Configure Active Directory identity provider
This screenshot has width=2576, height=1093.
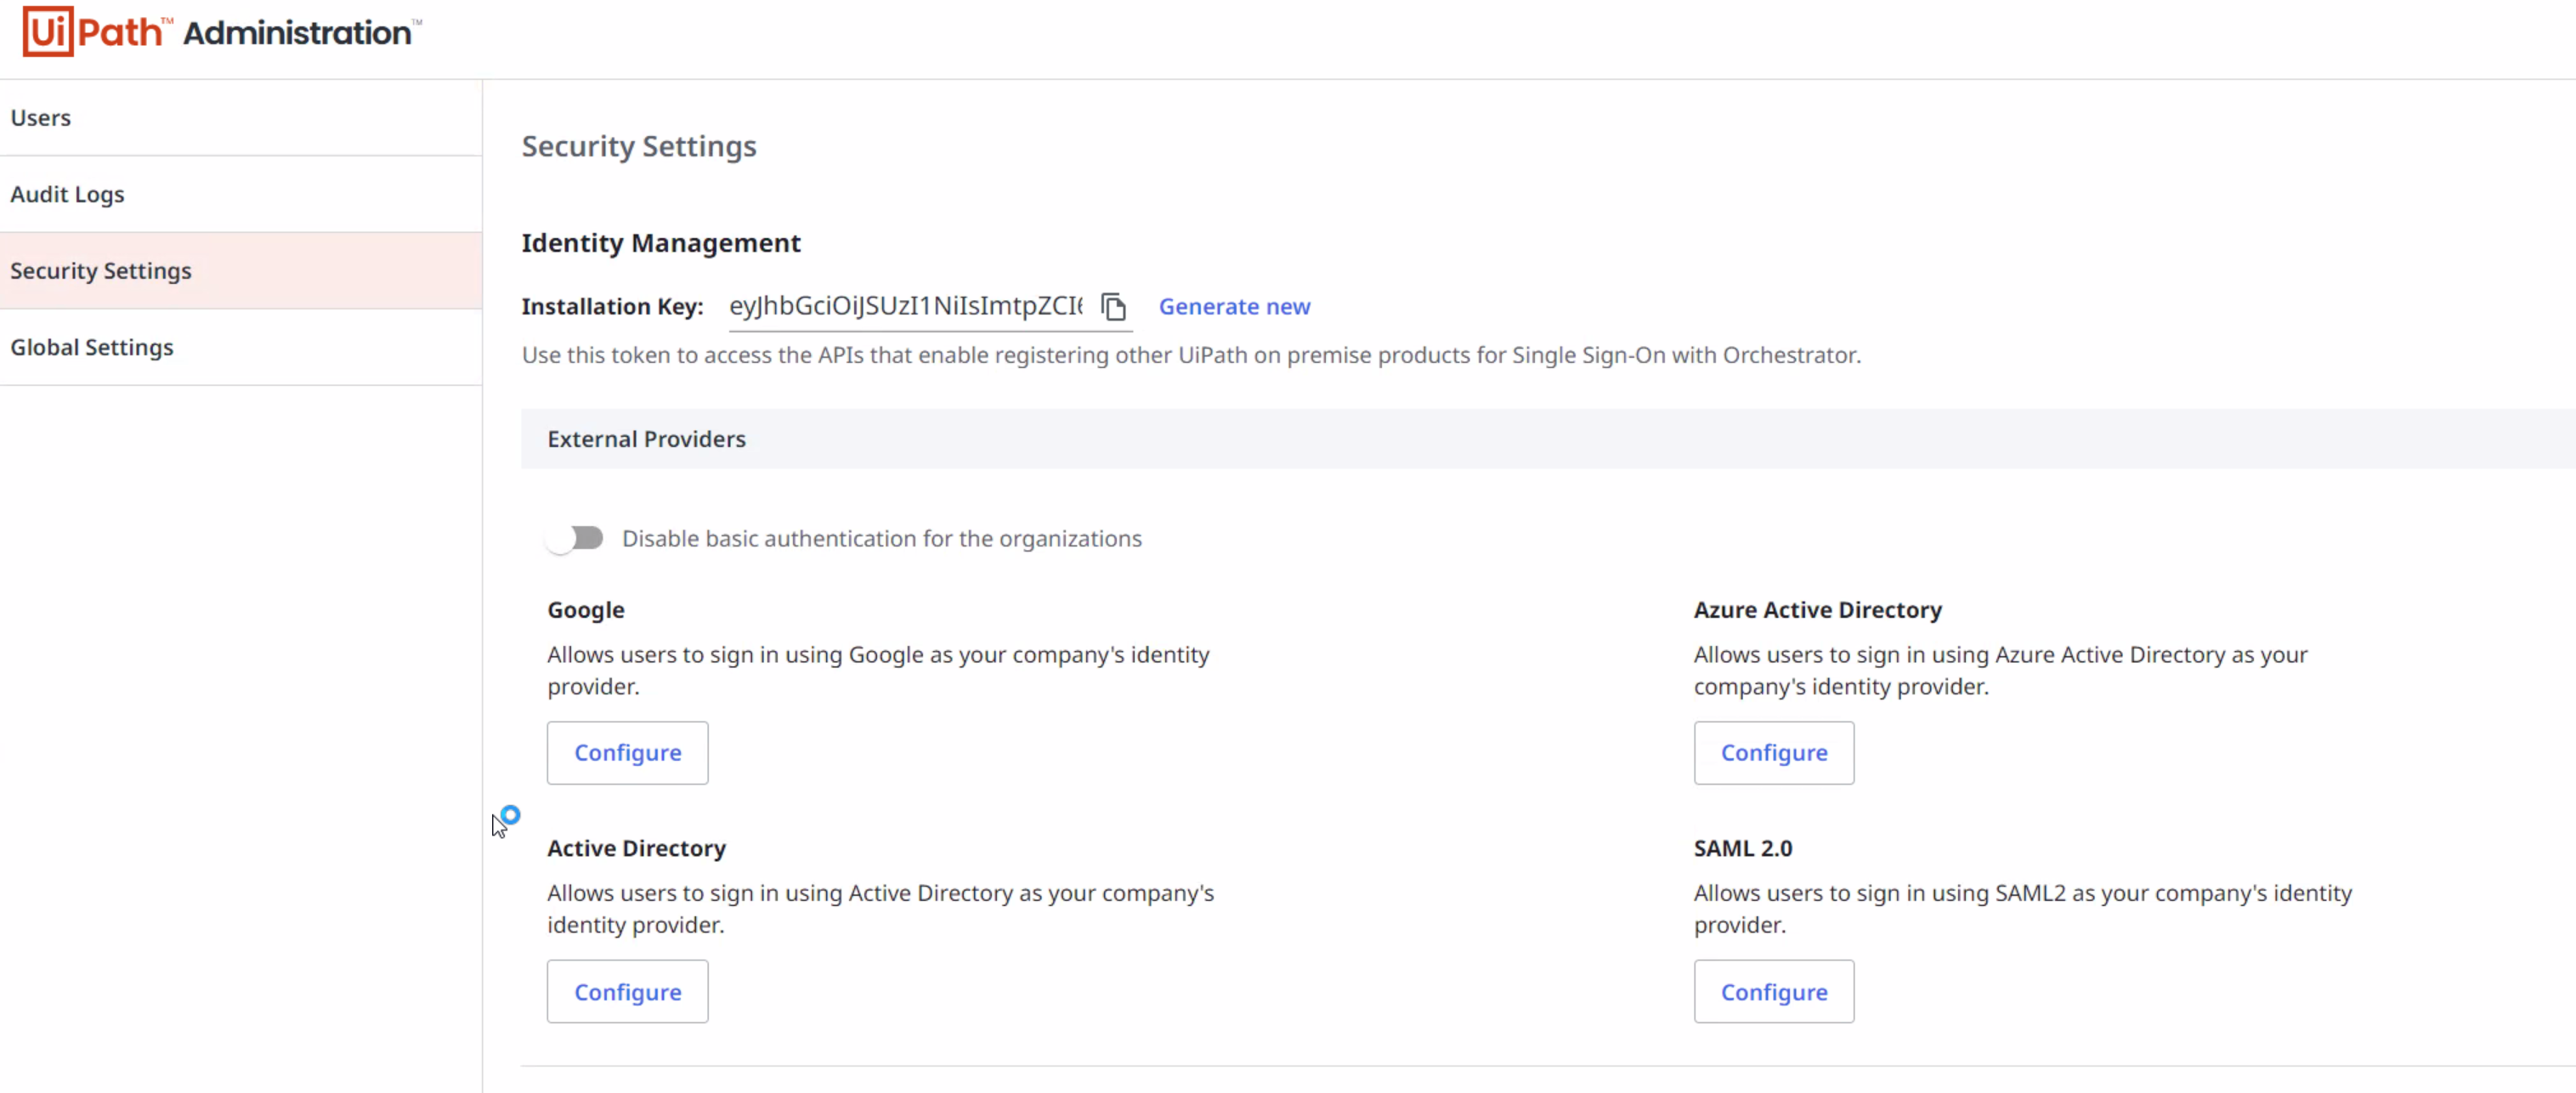tap(627, 991)
